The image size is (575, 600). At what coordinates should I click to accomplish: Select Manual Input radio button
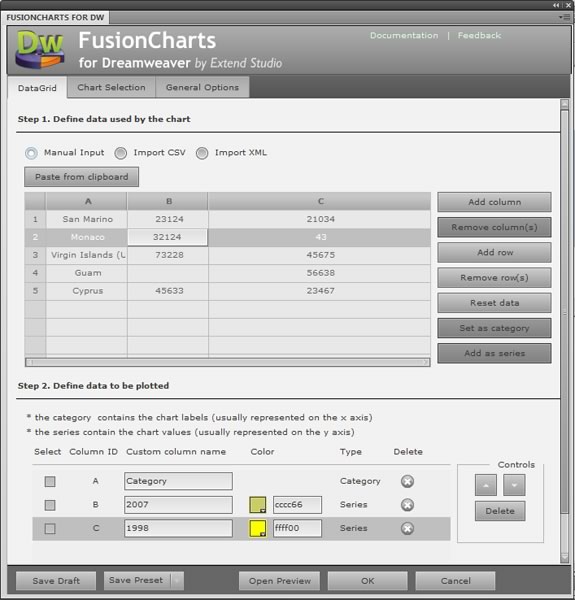pyautogui.click(x=31, y=153)
